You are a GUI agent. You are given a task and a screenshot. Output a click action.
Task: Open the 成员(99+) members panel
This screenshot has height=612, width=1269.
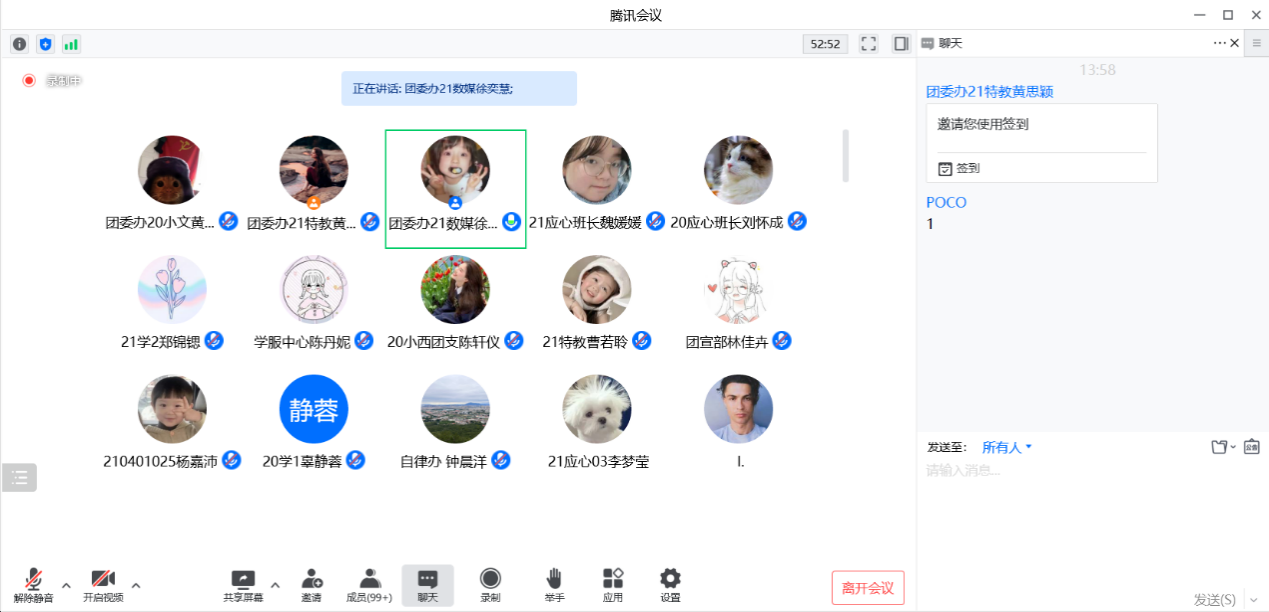(369, 585)
